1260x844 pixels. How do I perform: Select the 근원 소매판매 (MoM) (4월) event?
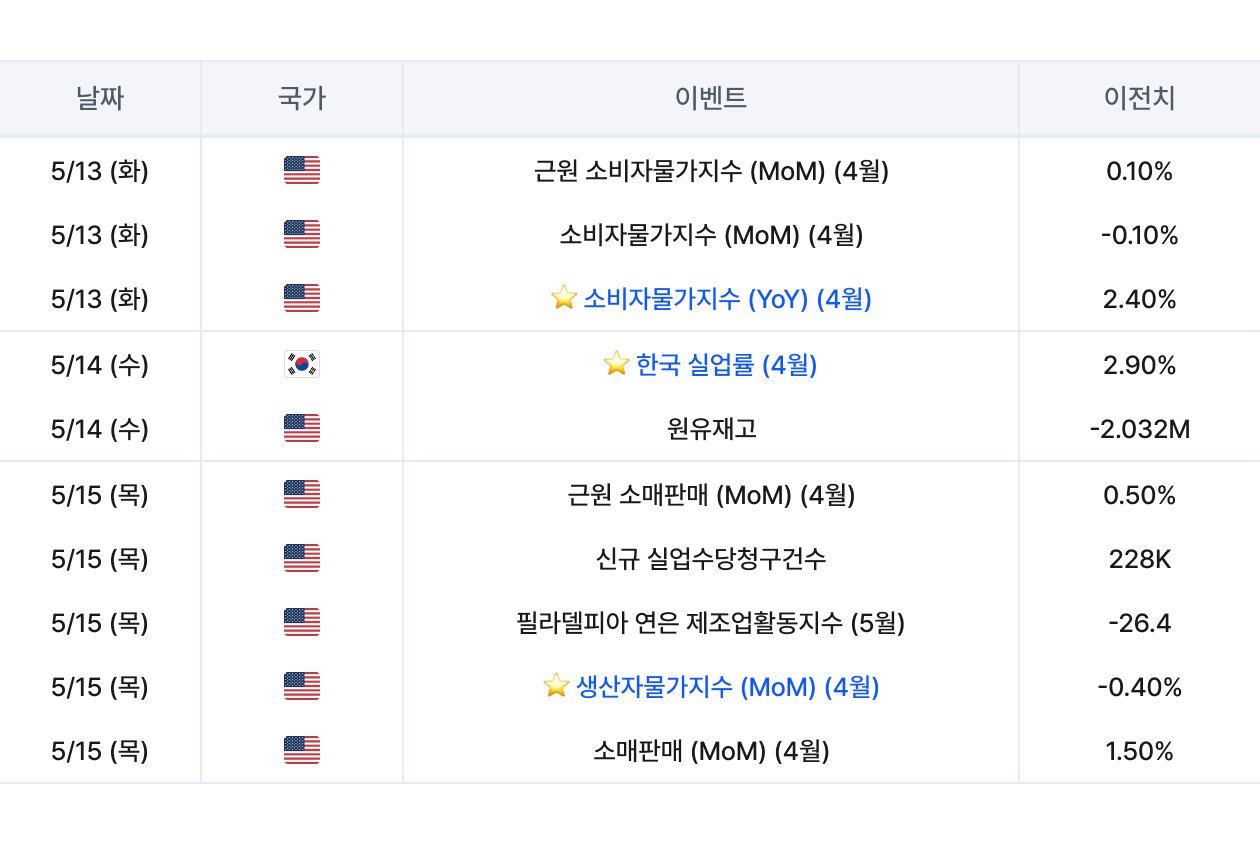[711, 495]
